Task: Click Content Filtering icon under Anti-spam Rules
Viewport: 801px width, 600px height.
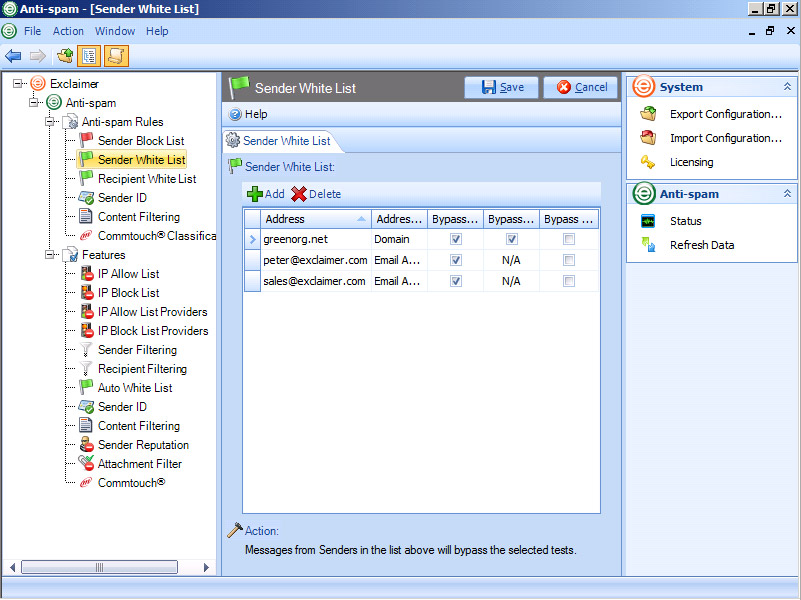Action: coord(86,217)
